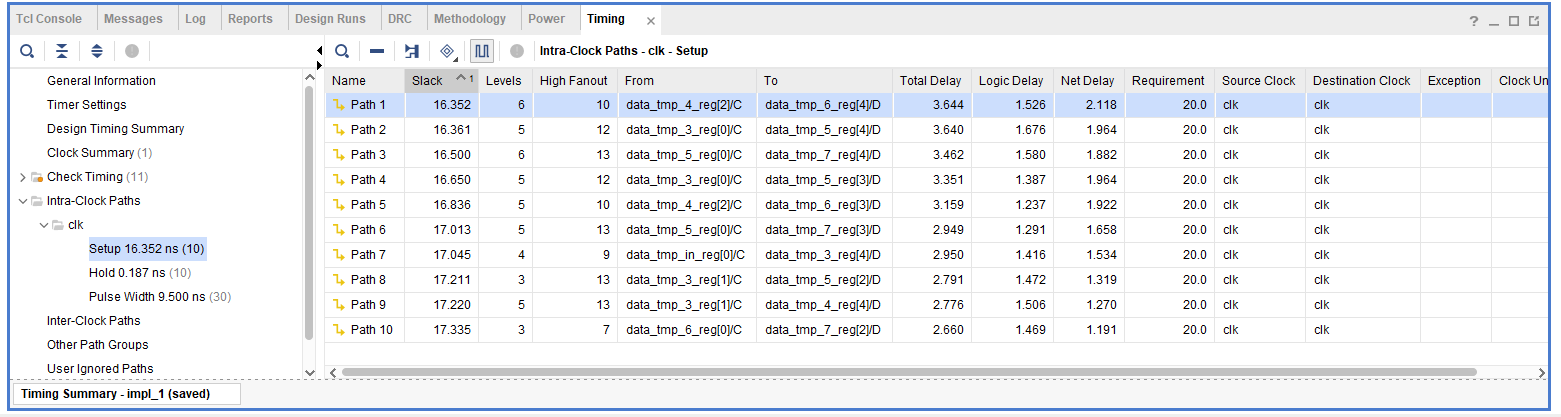The width and height of the screenshot is (1561, 417).
Task: Select the Path 1 row icon
Action: pyautogui.click(x=338, y=105)
